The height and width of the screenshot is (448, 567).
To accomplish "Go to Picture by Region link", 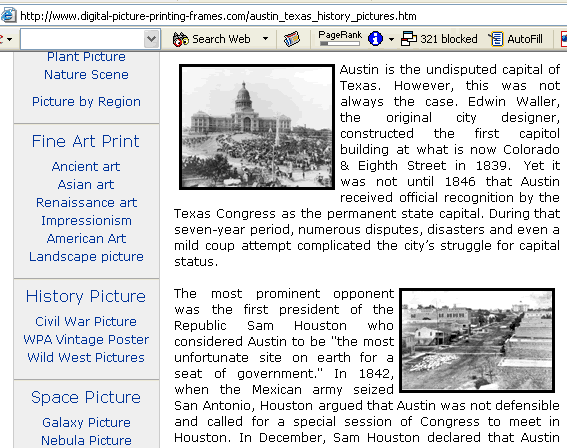I will 86,102.
